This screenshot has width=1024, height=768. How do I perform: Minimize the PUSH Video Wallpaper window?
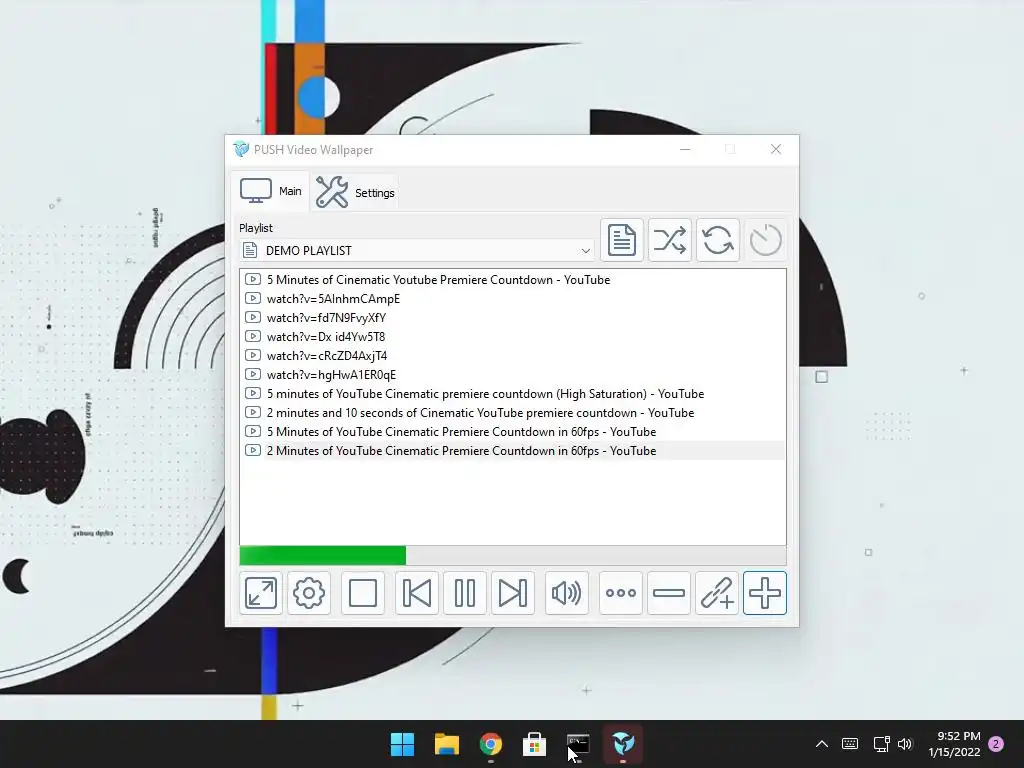[685, 150]
